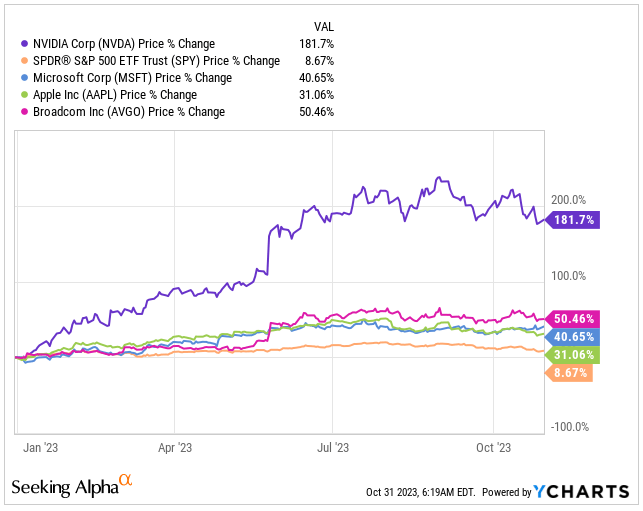Screen dimensions: 643x511
Task: Click the blue Microsoft legend dot
Action: [25, 78]
